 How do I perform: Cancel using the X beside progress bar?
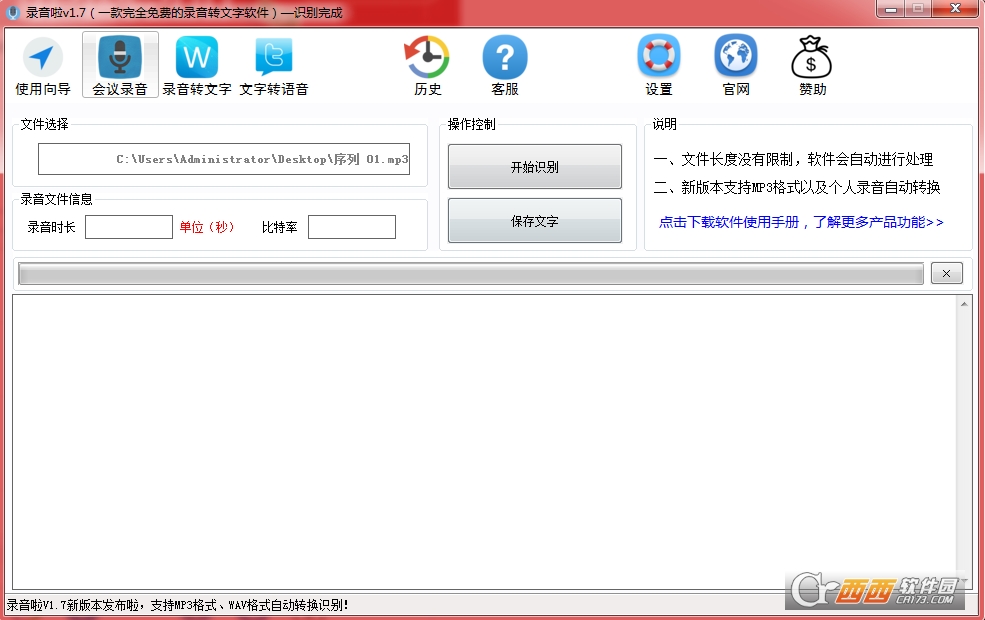[x=947, y=273]
